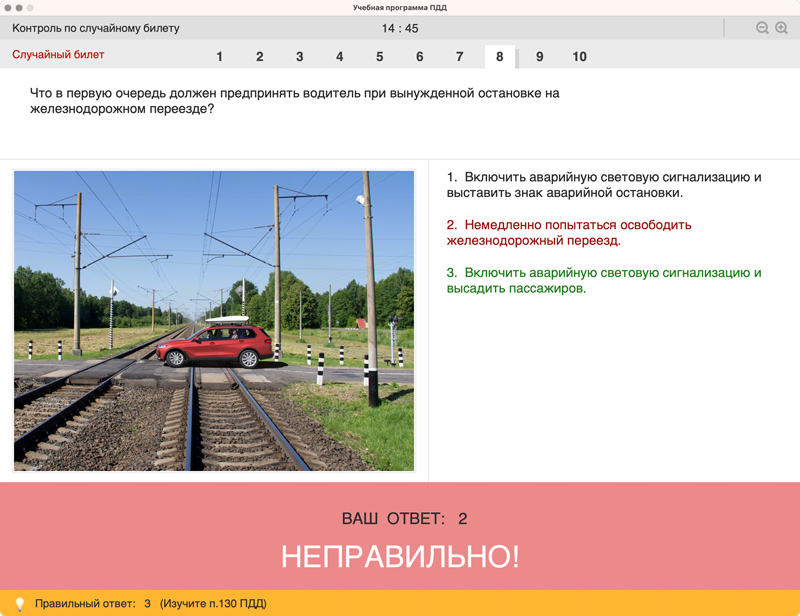Click the 'НЕПРАВИЛЬНО!' result banner
Screen dimensions: 800x616
400,556
